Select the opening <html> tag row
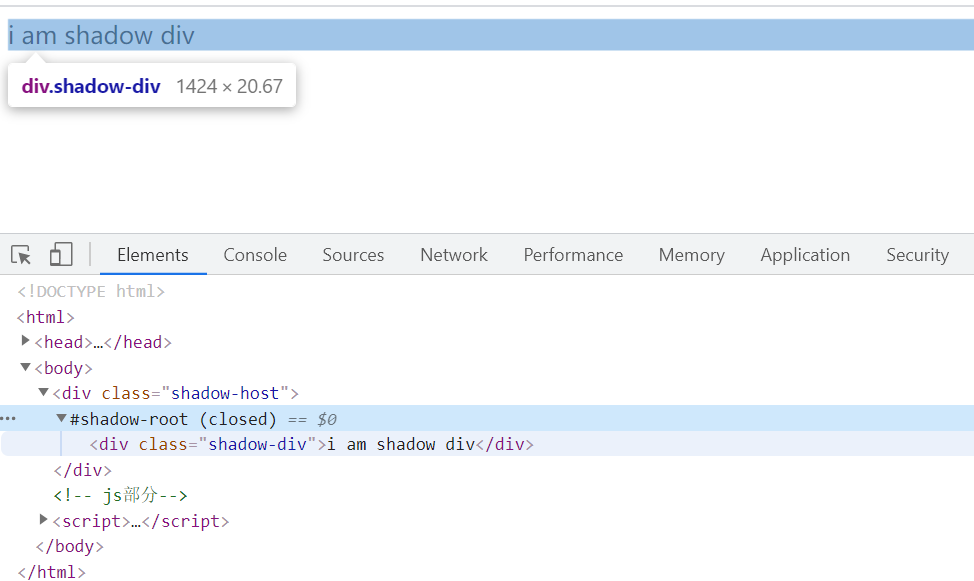This screenshot has width=974, height=581. [45, 318]
